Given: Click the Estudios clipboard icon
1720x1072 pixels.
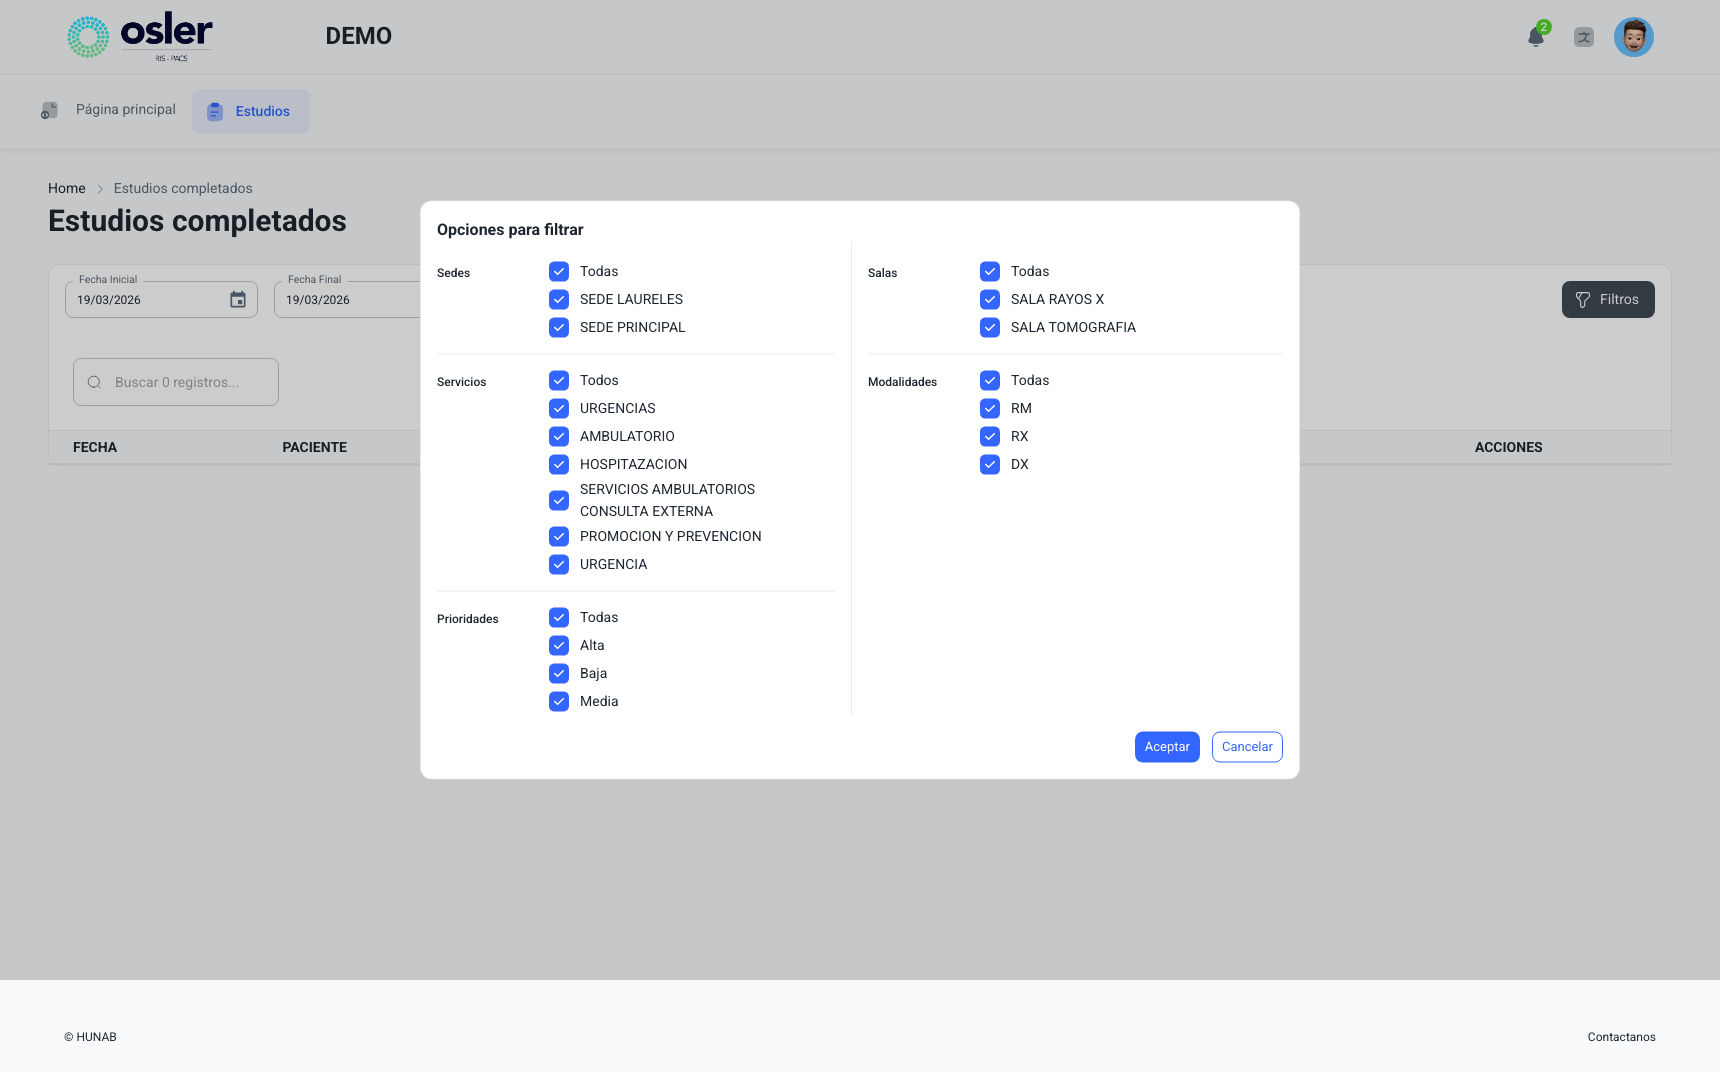Looking at the screenshot, I should tap(215, 111).
